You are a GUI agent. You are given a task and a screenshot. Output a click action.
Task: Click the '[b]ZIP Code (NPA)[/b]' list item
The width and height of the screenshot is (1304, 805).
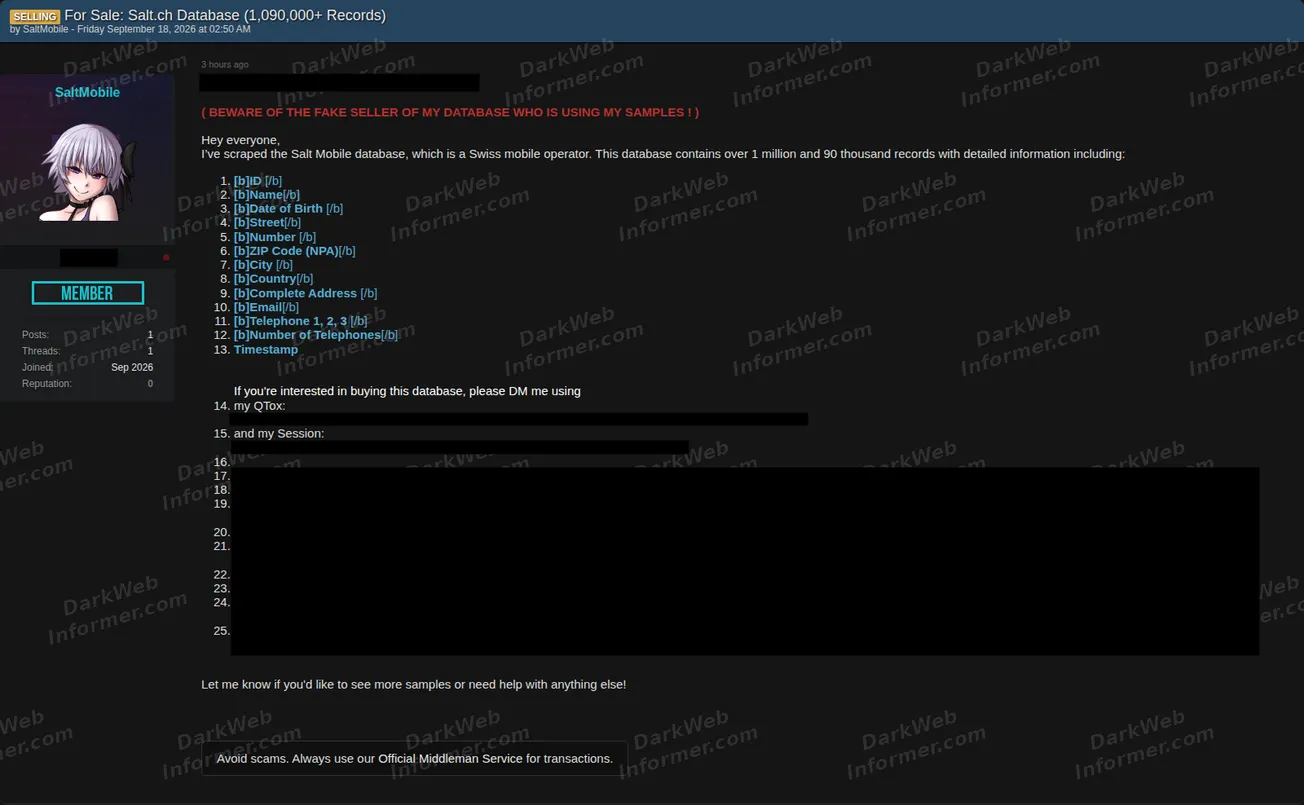[295, 251]
